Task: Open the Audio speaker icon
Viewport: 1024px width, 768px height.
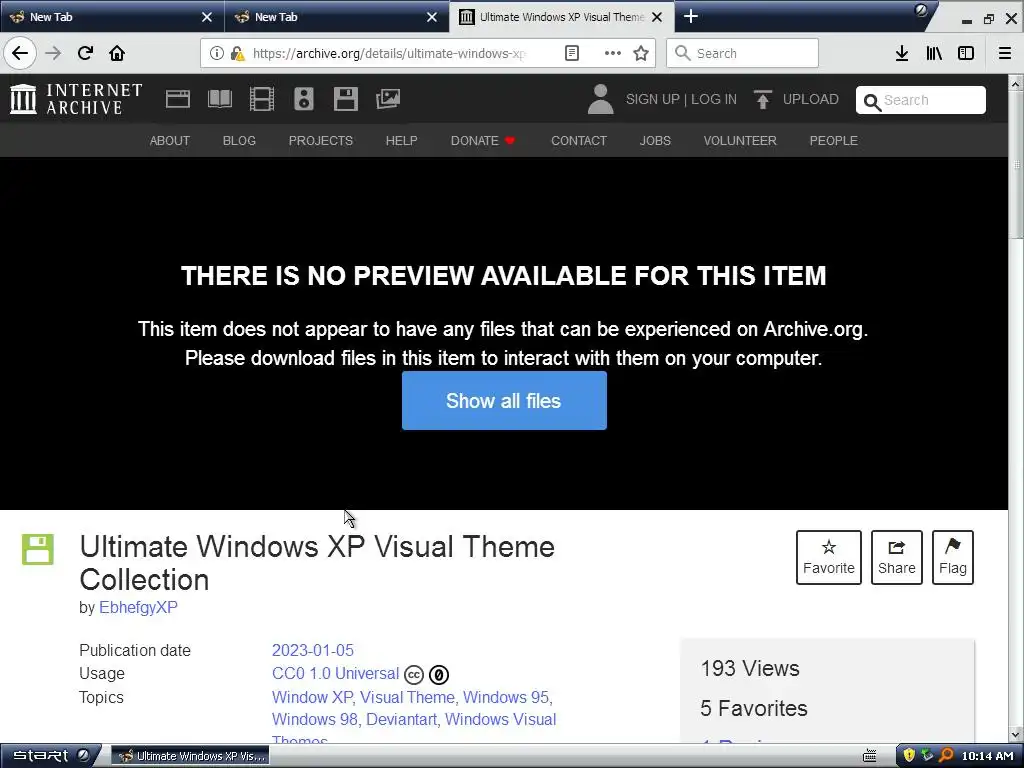Action: tap(304, 99)
